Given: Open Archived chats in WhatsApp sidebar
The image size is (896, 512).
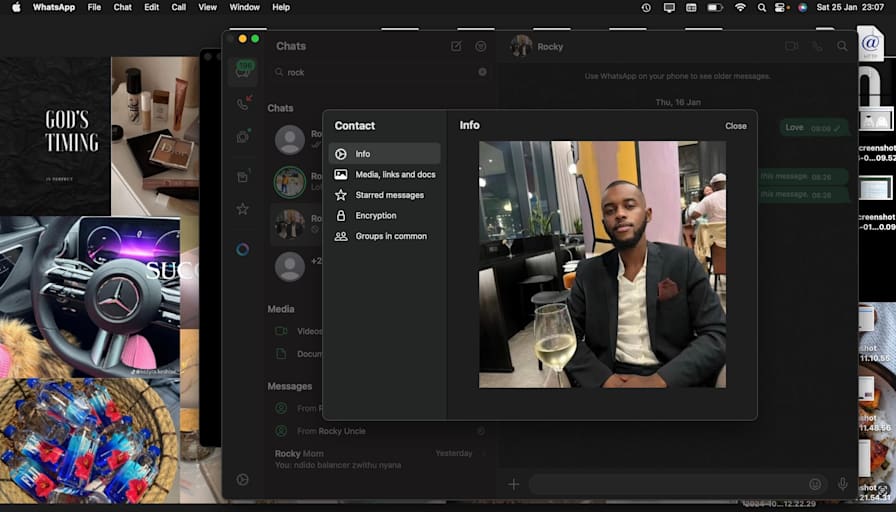Looking at the screenshot, I should click(x=243, y=176).
